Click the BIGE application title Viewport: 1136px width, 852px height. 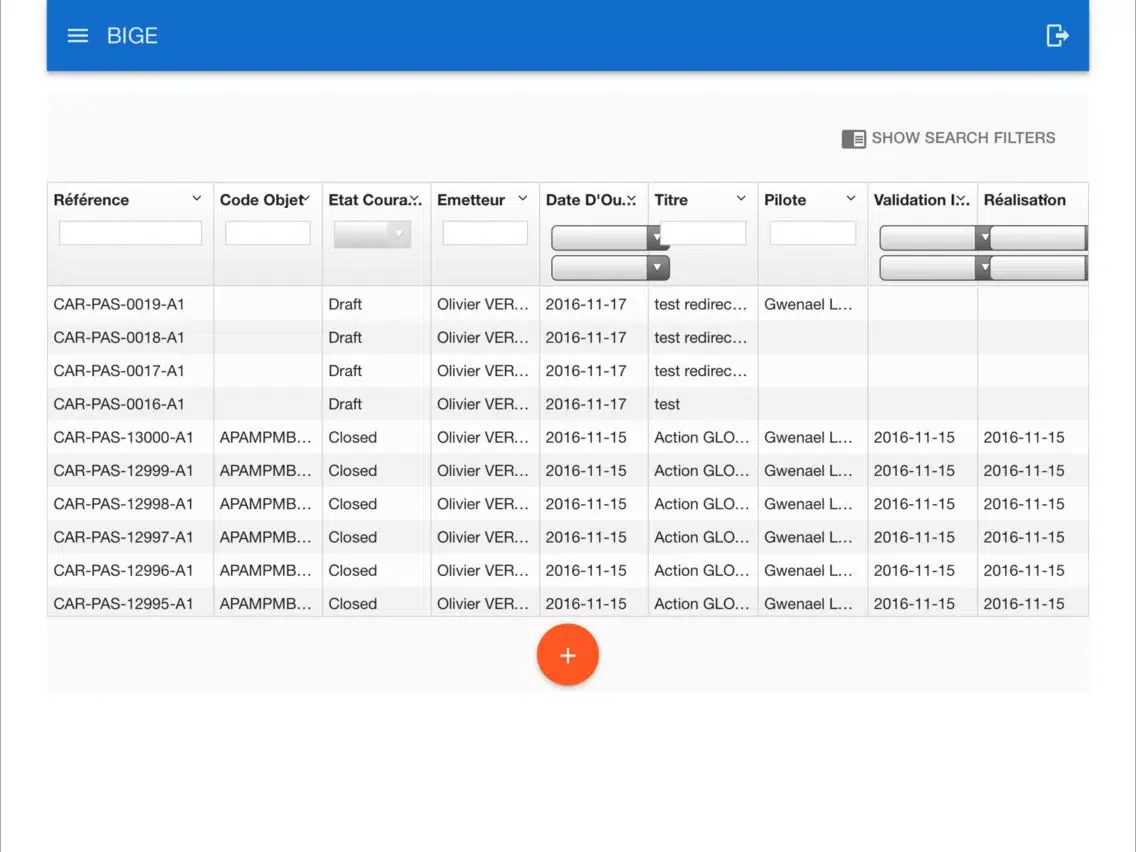pyautogui.click(x=132, y=36)
